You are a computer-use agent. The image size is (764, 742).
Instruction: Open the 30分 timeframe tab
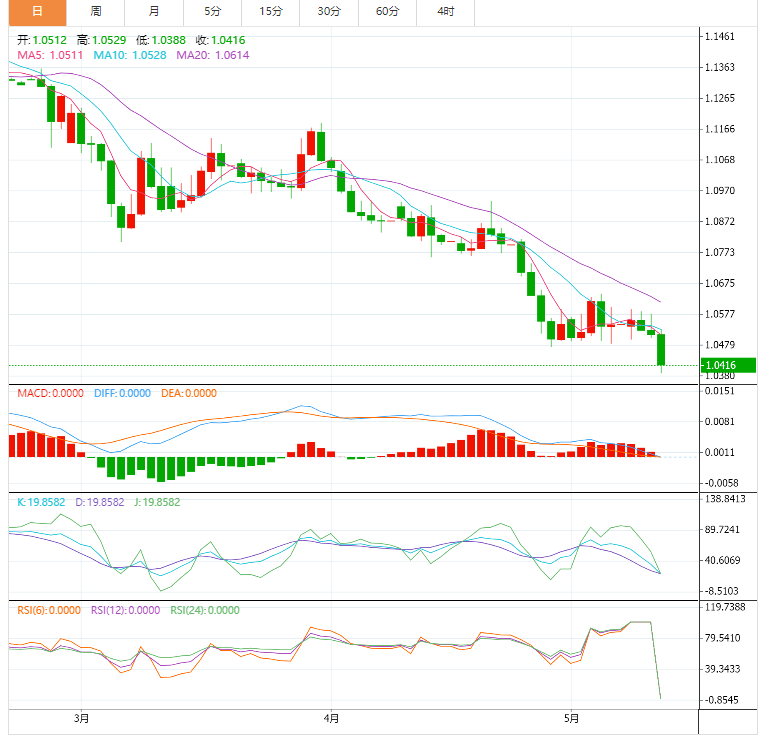[329, 12]
